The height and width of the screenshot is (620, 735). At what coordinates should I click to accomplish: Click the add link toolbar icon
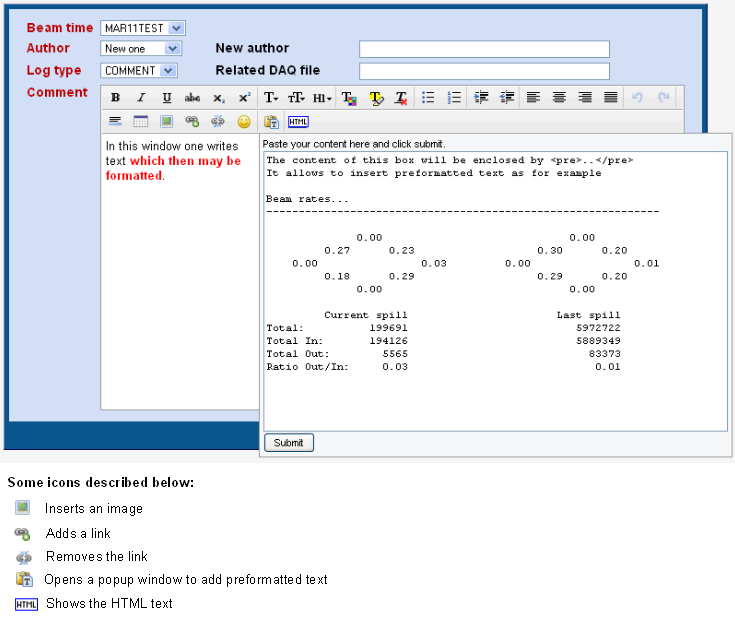[x=192, y=122]
